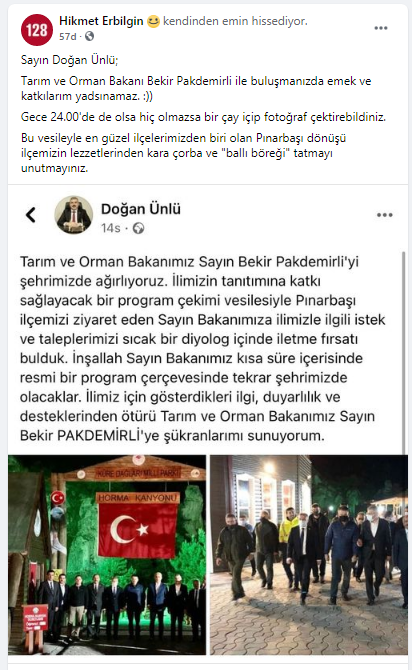Click the 'kendinden emin hissediyor' feeling text
412x670 pixels.
click(235, 21)
